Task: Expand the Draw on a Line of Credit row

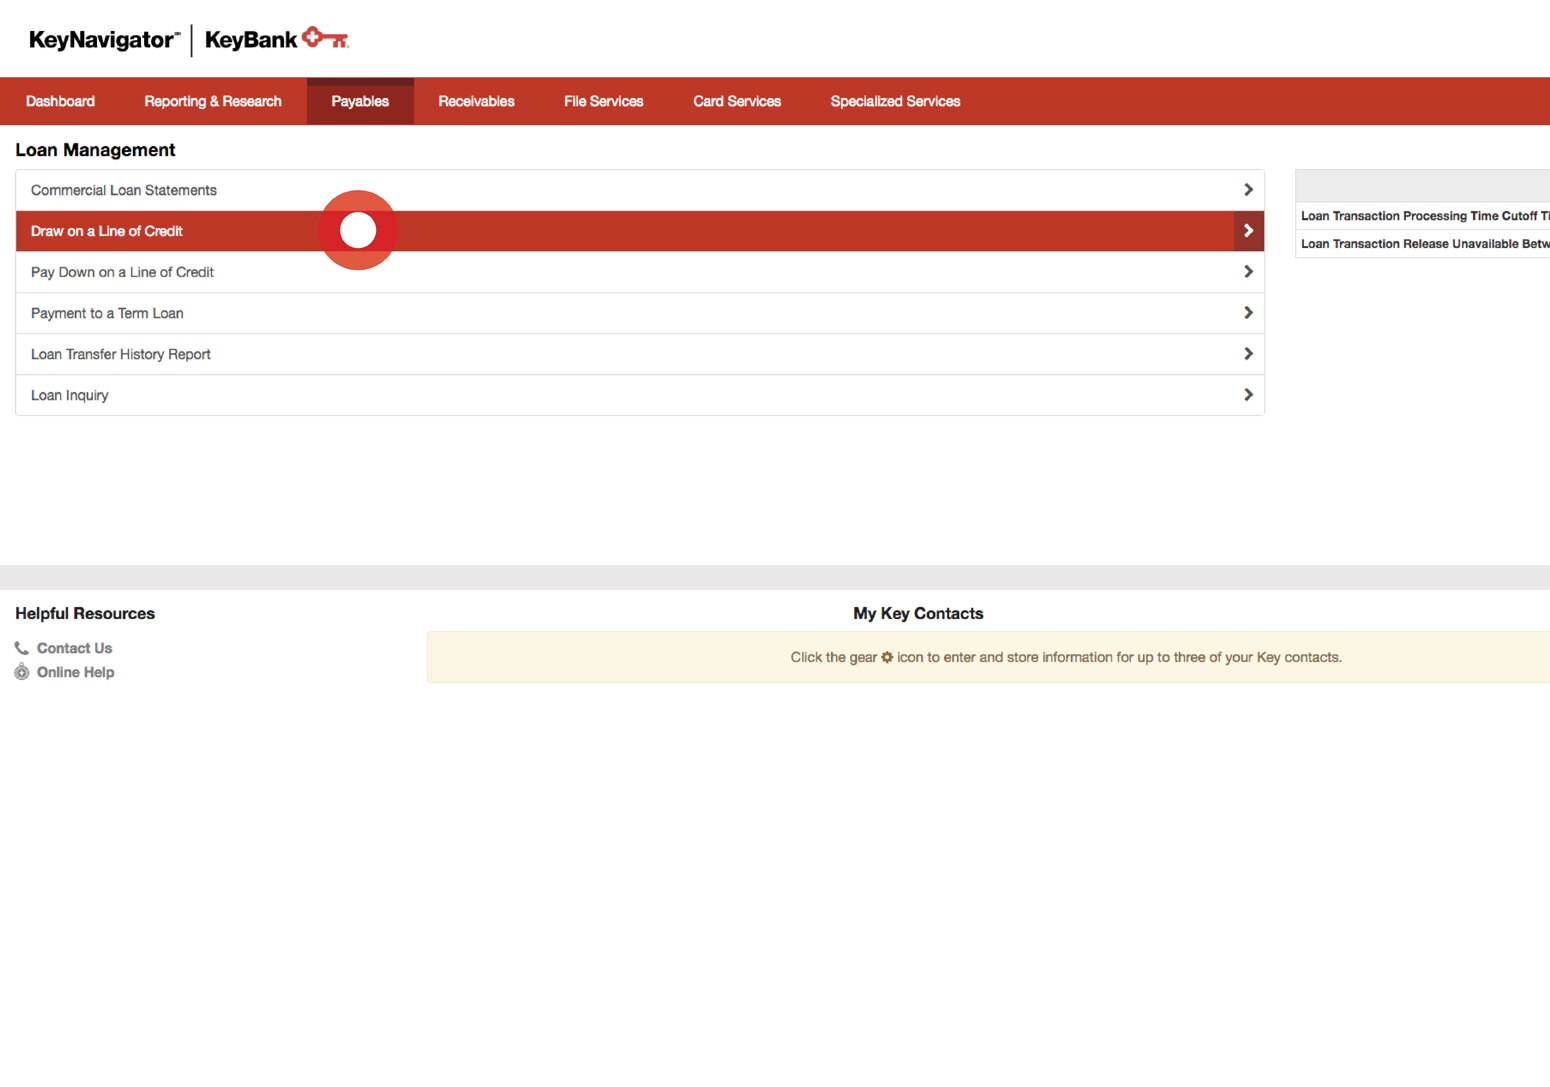Action: point(1248,230)
